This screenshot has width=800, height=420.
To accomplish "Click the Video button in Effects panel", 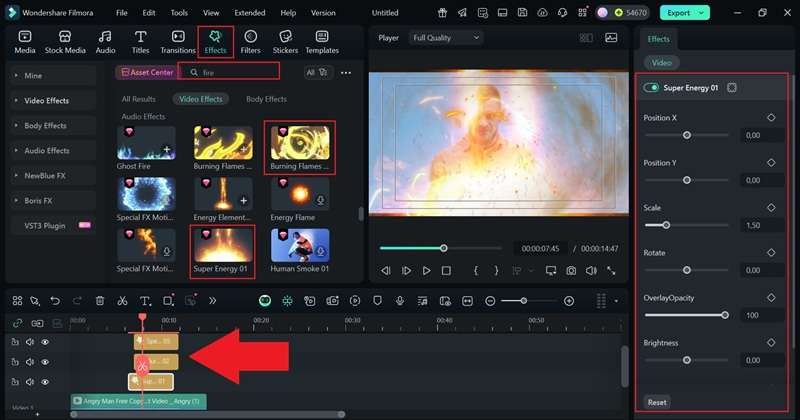I will click(661, 63).
